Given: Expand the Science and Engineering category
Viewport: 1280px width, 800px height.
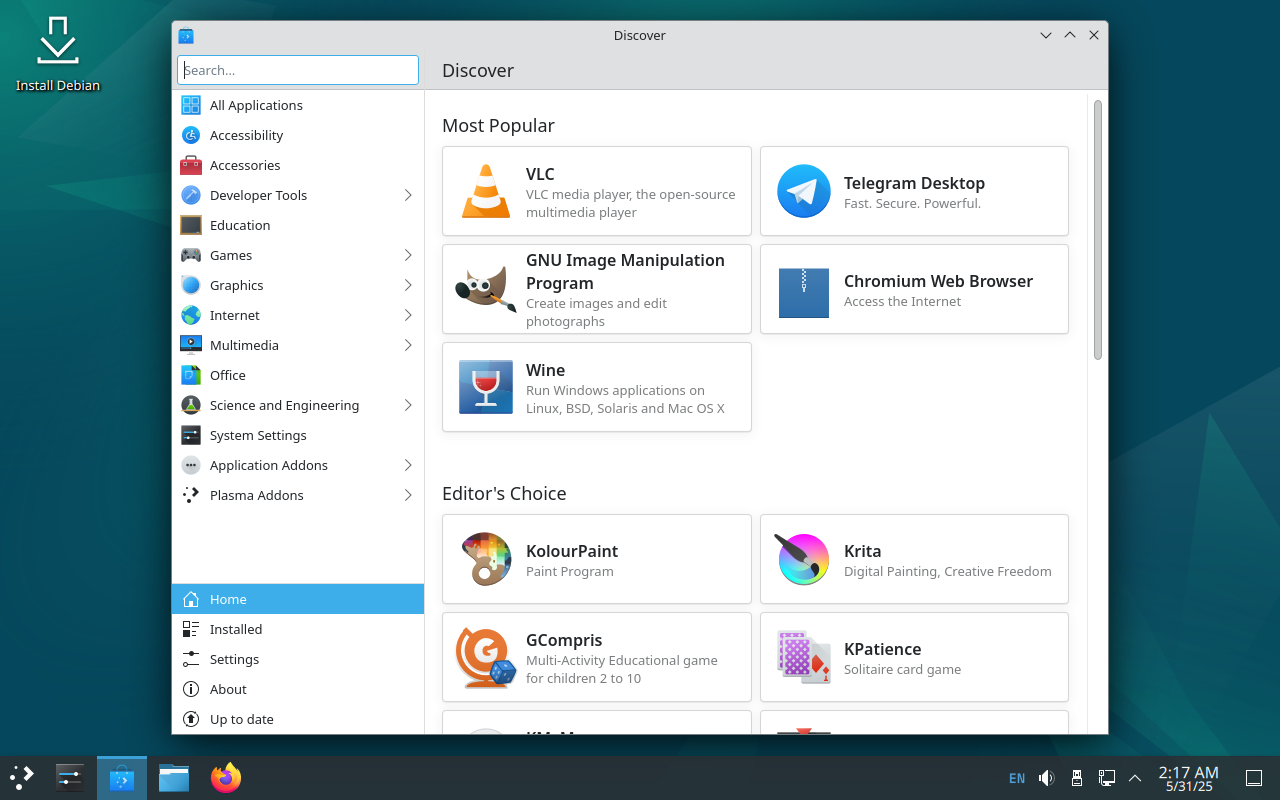Looking at the screenshot, I should click(x=408, y=405).
